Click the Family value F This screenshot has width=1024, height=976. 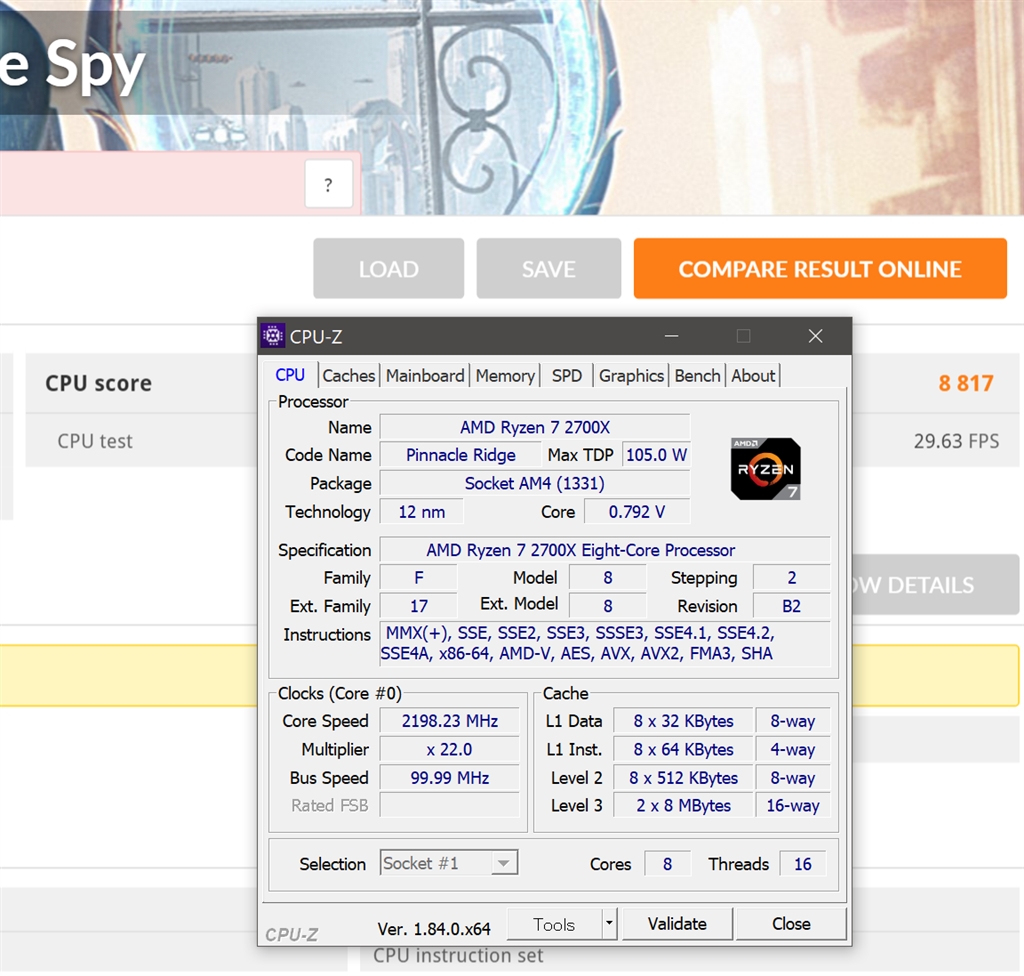point(419,577)
